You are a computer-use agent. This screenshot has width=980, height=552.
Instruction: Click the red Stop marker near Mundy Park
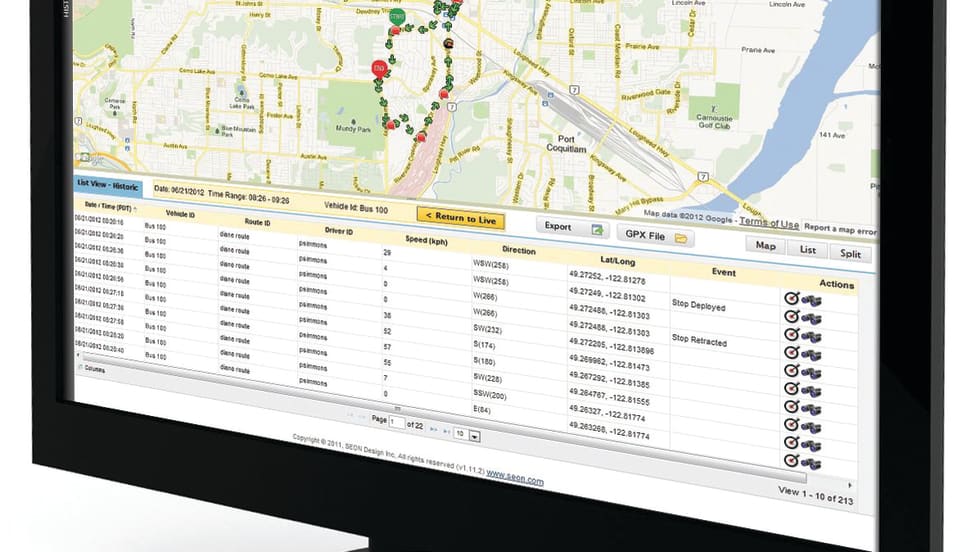coord(379,68)
